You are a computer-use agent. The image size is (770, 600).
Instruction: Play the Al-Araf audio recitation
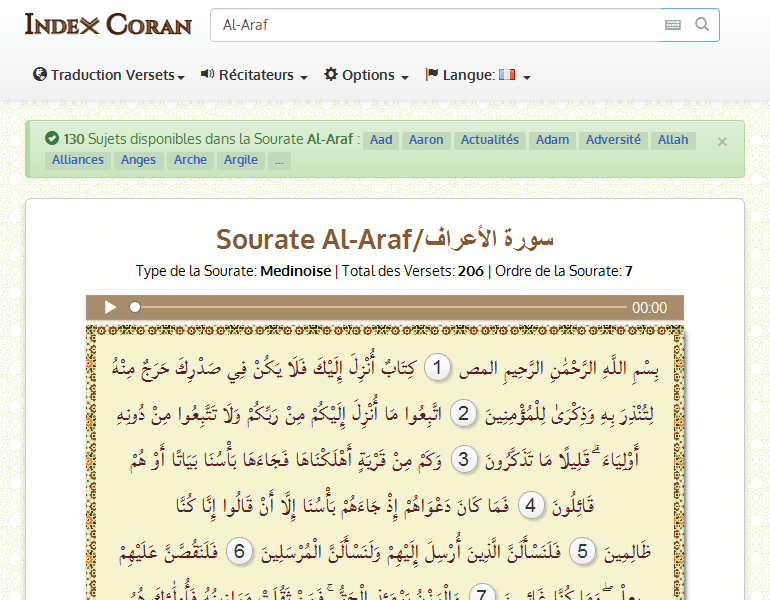(x=110, y=308)
